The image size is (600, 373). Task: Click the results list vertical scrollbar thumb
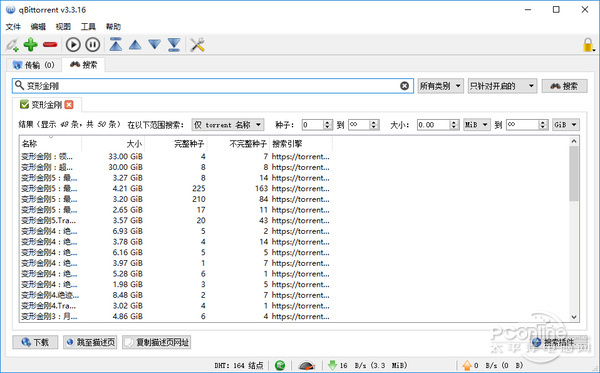point(574,173)
